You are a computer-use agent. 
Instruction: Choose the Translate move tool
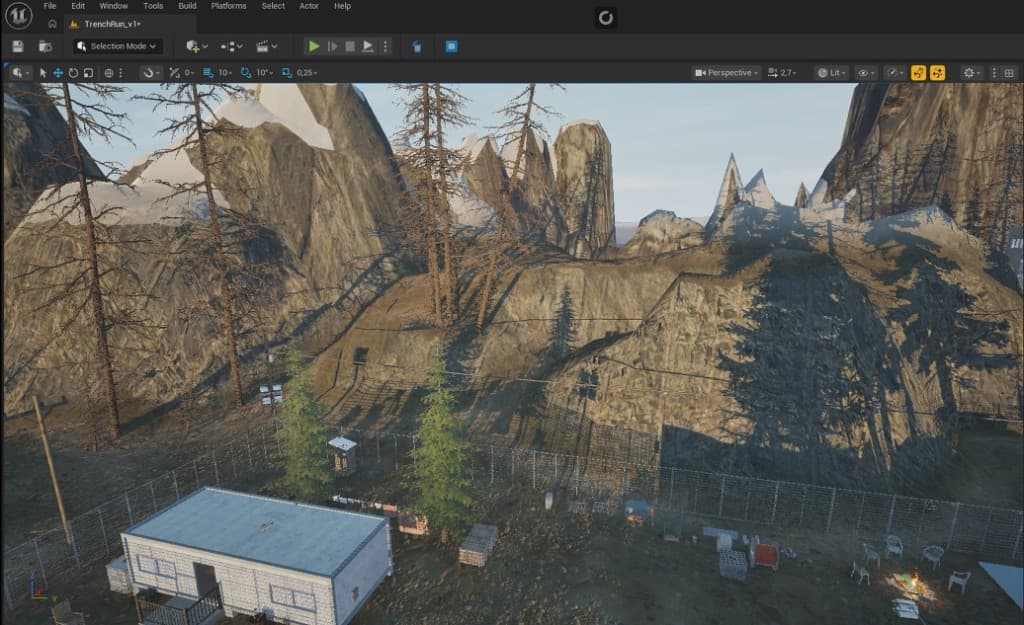coord(58,72)
